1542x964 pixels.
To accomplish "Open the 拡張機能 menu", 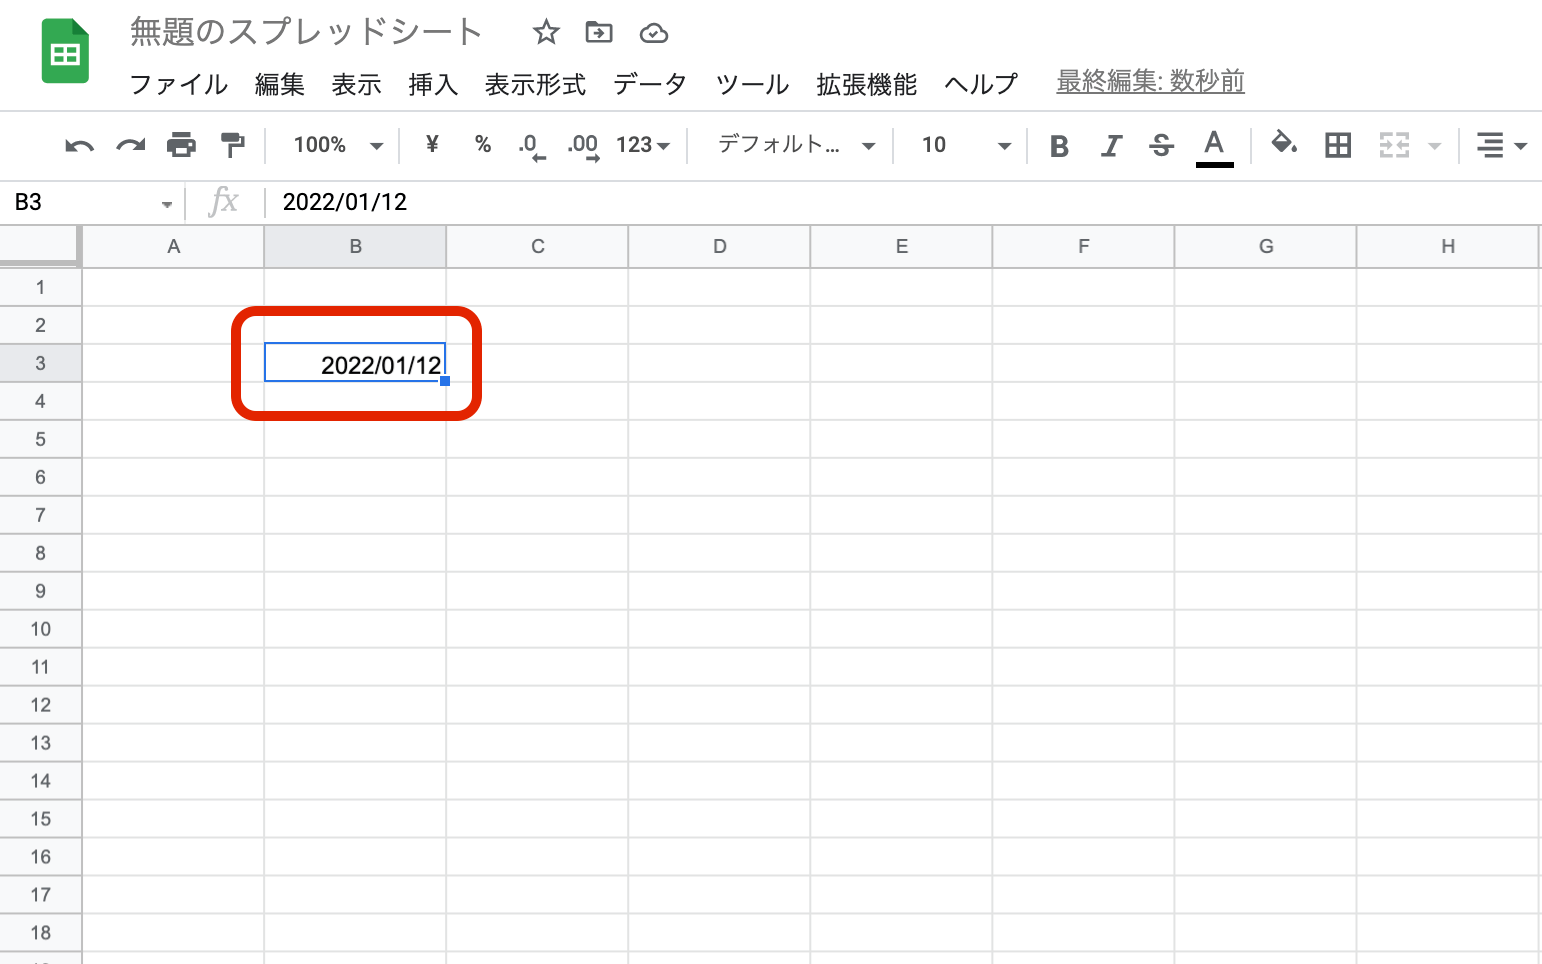I will tap(866, 85).
